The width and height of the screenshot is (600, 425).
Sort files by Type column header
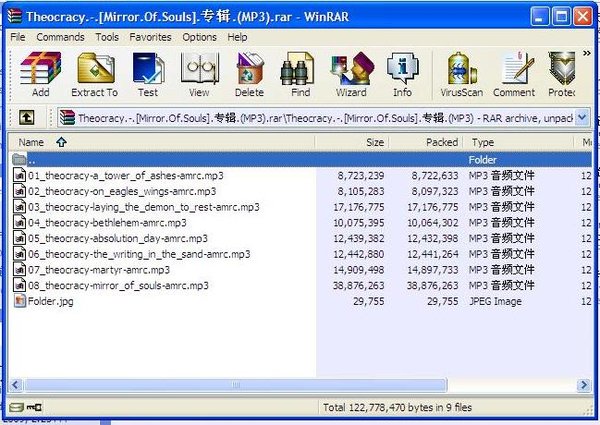[x=518, y=142]
